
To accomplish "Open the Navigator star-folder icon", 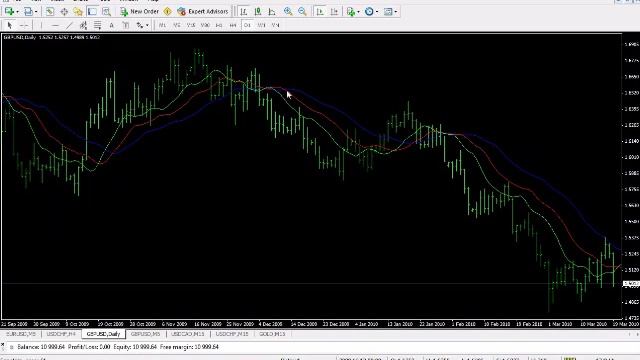I will (78, 11).
